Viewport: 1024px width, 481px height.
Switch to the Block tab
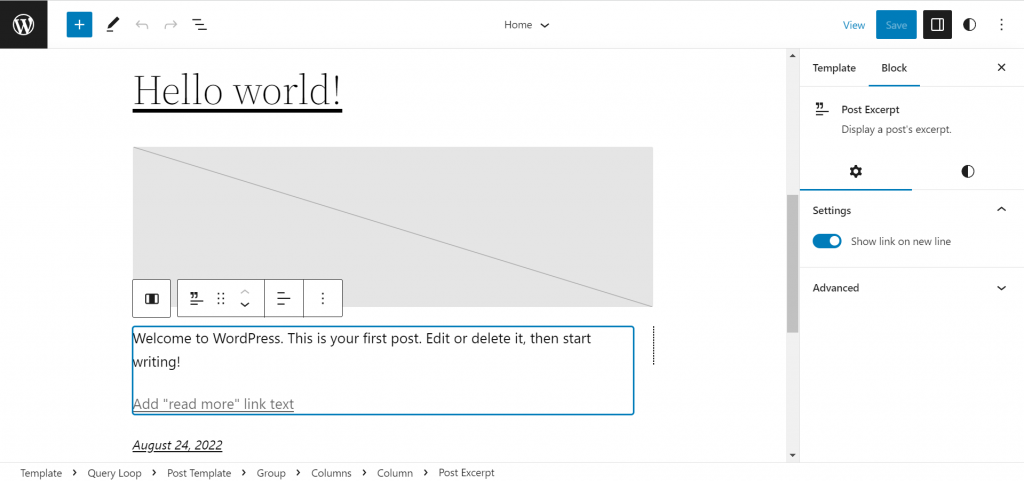point(894,68)
